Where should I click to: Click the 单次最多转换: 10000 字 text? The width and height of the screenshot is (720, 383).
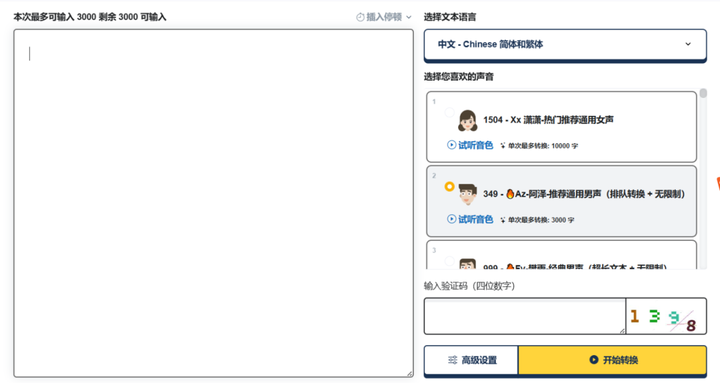point(543,146)
